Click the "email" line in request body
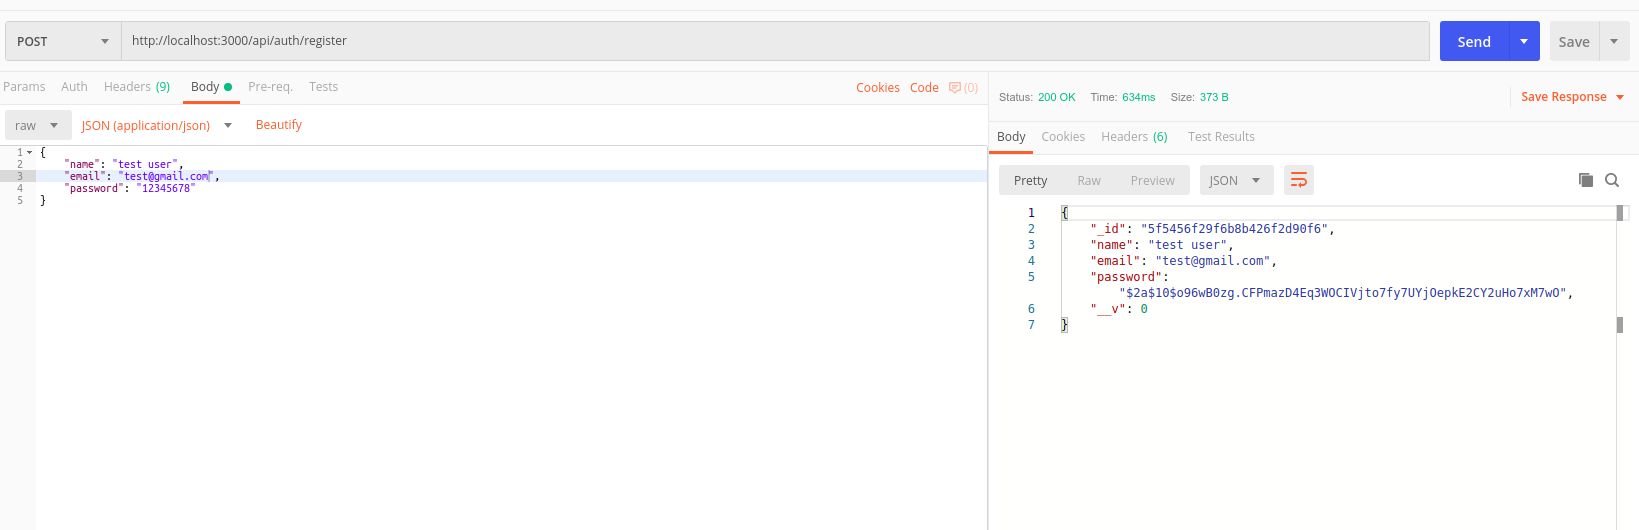Viewport: 1639px width, 530px height. tap(142, 176)
